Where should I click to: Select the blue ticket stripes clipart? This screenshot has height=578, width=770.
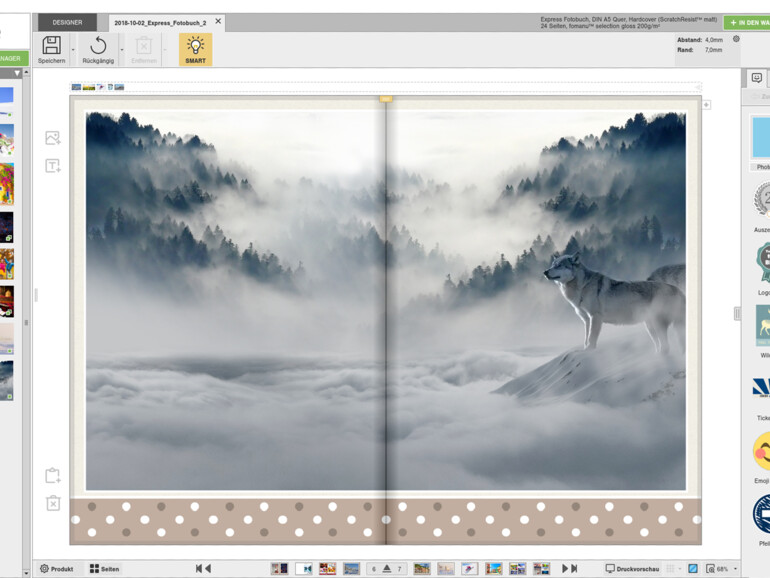tap(762, 387)
